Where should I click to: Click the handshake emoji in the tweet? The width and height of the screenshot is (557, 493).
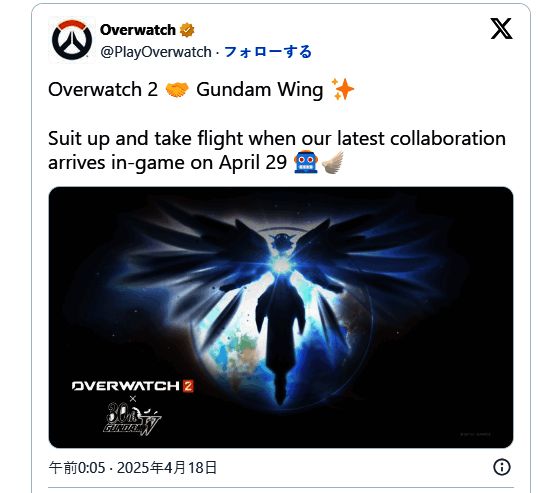click(x=177, y=89)
